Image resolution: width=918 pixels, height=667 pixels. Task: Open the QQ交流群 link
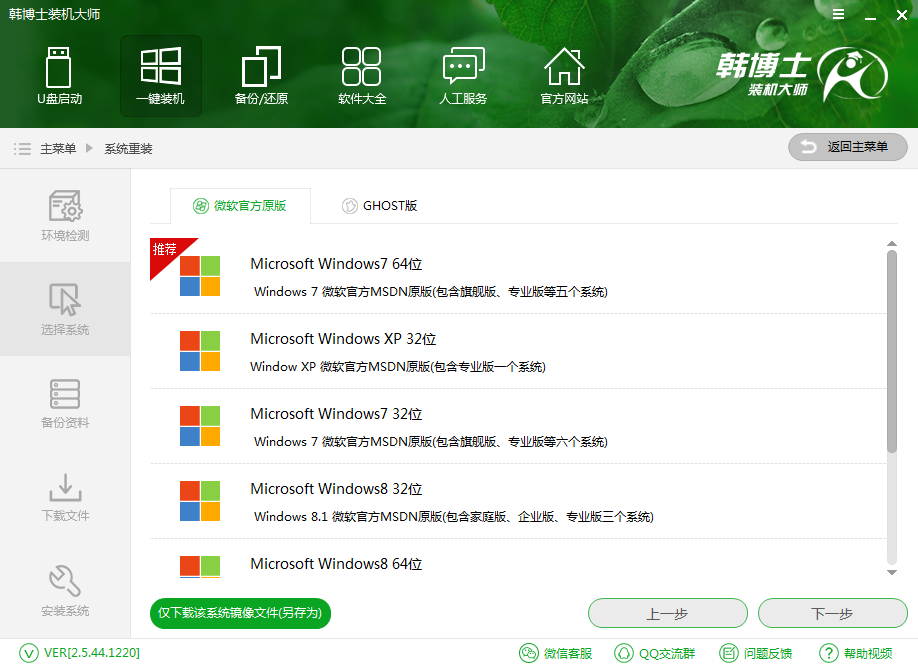(655, 653)
